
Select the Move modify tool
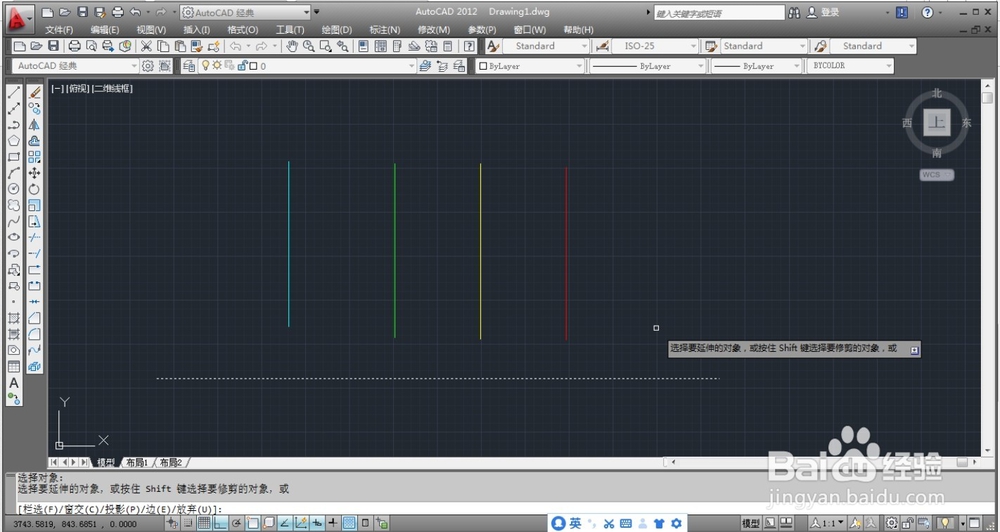34,173
